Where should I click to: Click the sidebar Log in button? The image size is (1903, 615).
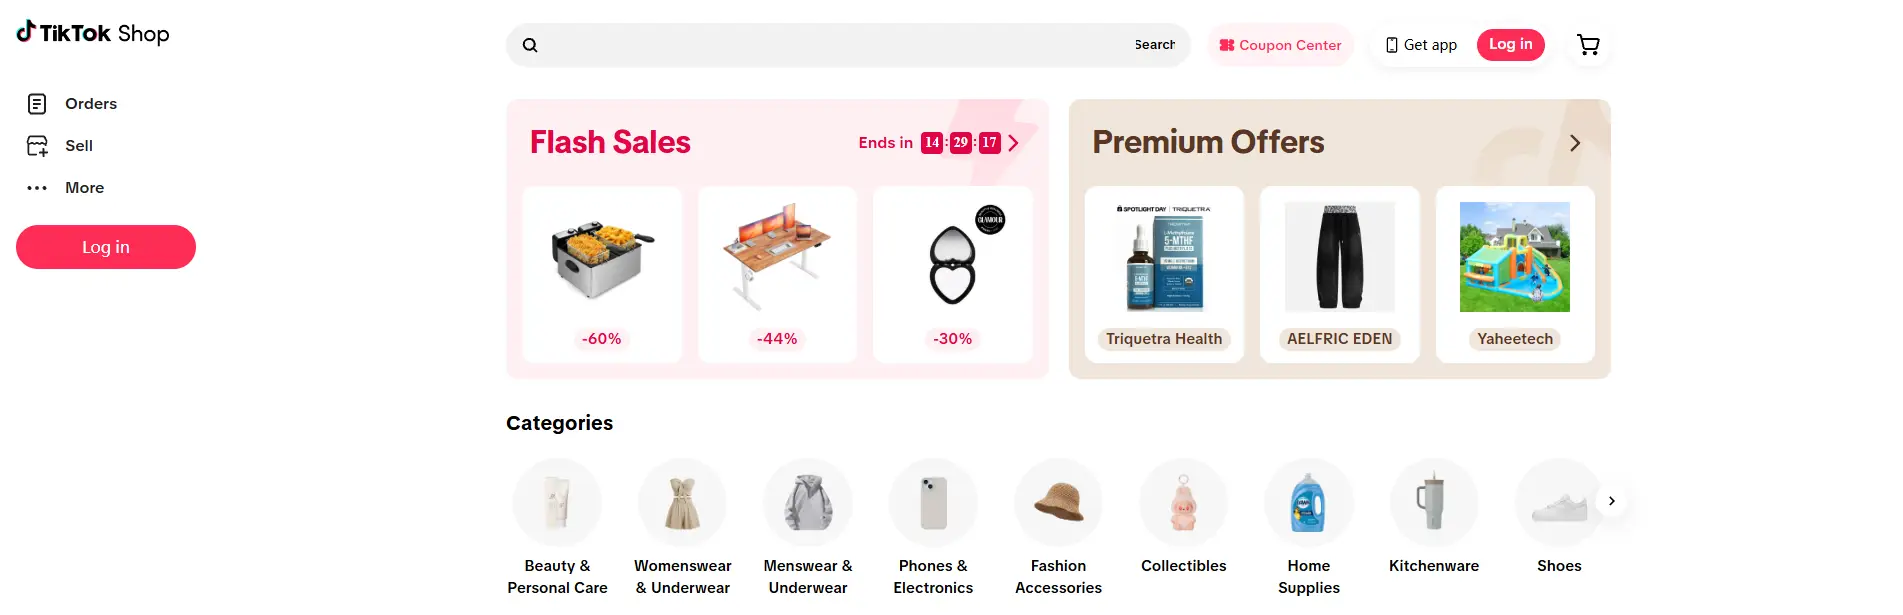pyautogui.click(x=106, y=247)
